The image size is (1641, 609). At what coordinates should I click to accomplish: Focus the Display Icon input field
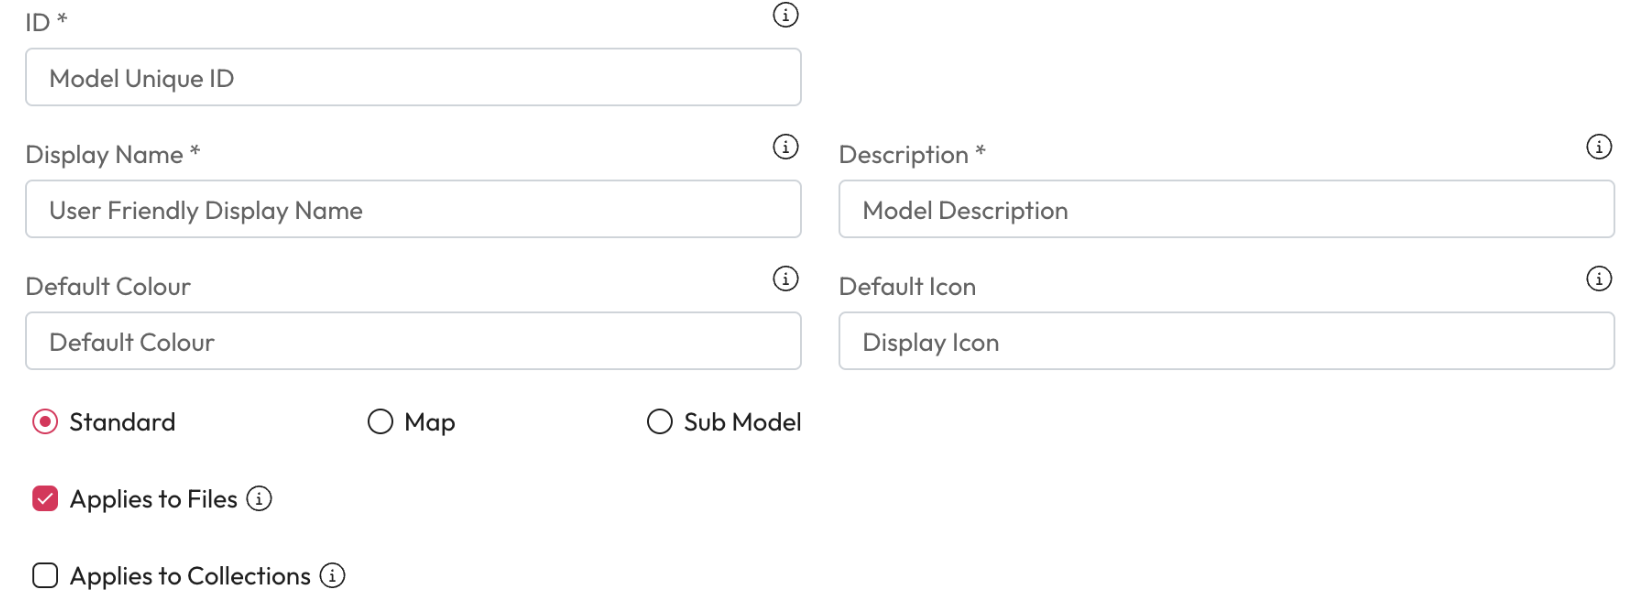point(1226,342)
